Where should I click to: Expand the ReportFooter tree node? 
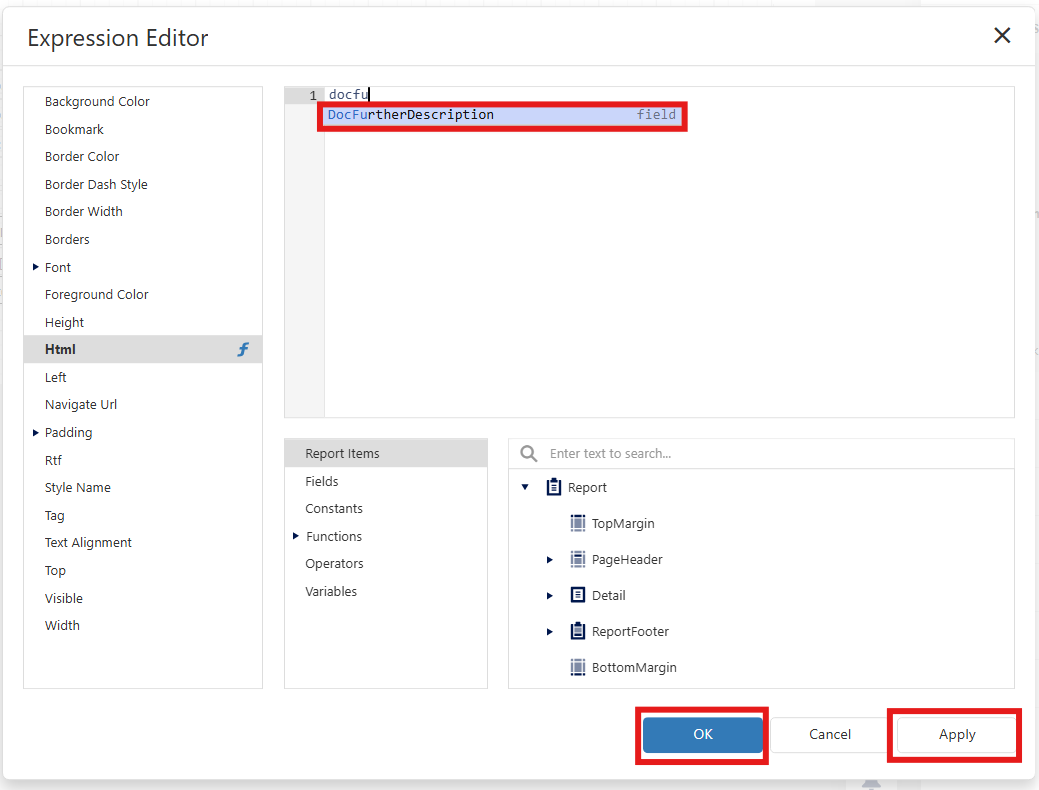(549, 632)
